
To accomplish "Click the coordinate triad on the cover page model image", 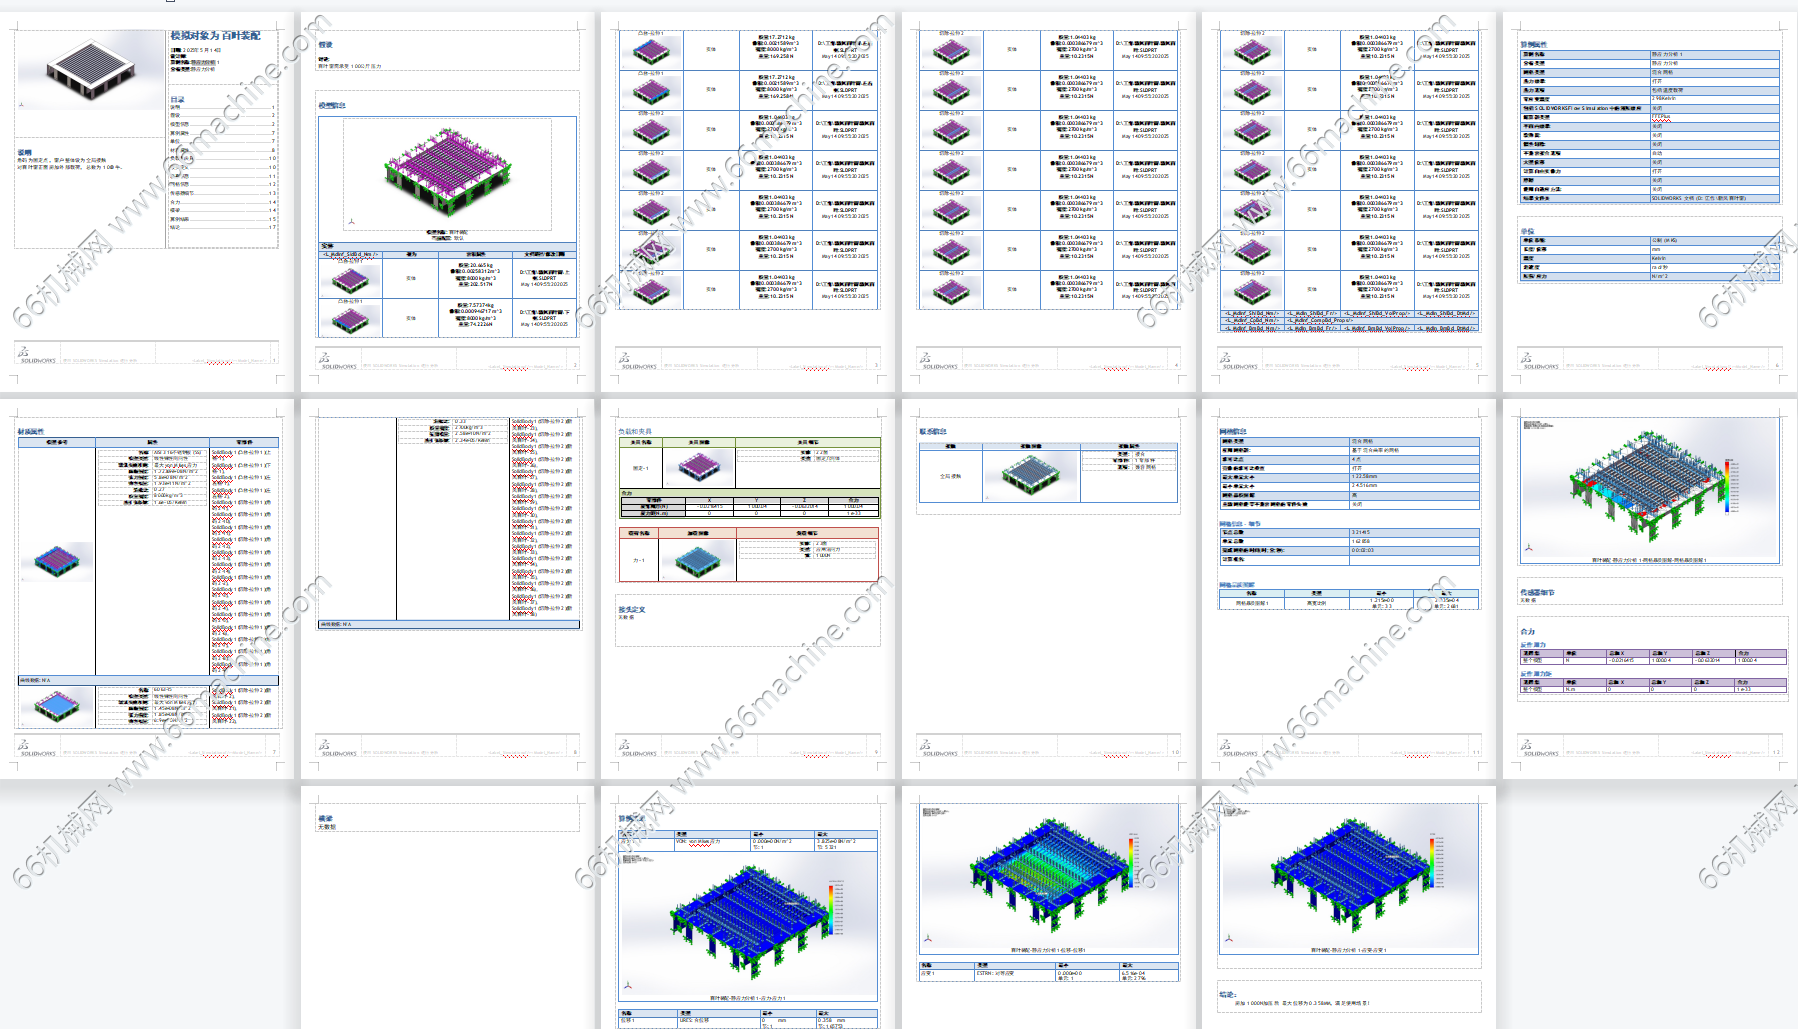I will 22,104.
